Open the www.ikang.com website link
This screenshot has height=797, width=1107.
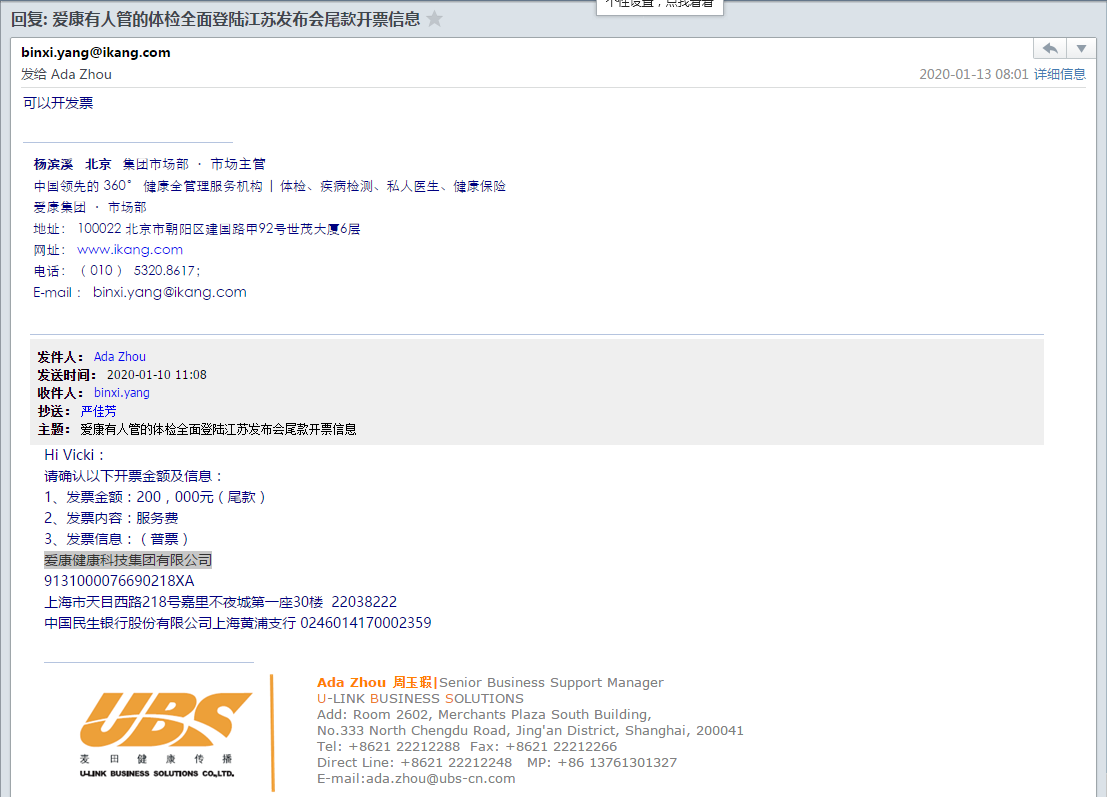coord(130,249)
